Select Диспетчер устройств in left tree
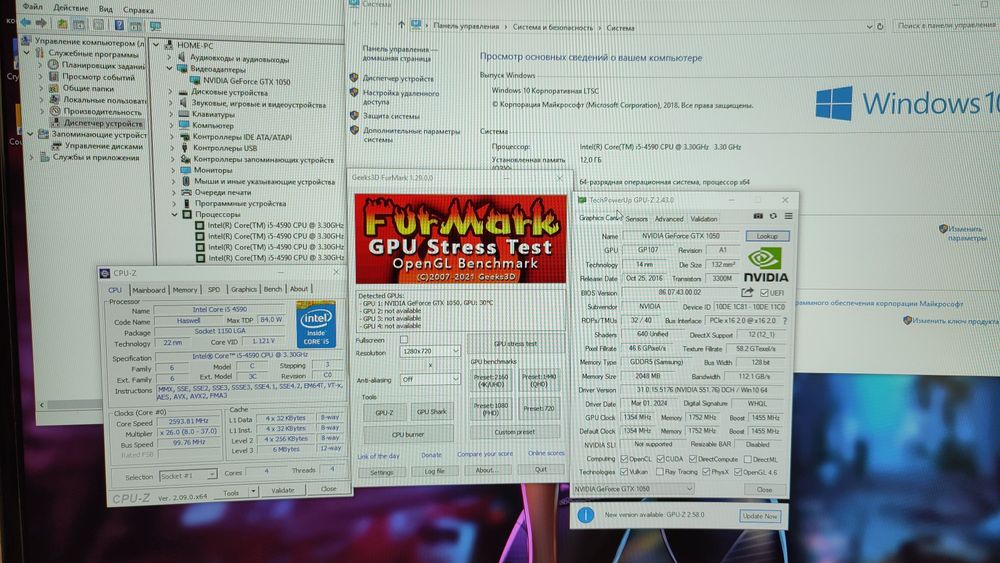Image resolution: width=1000 pixels, height=563 pixels. click(103, 123)
